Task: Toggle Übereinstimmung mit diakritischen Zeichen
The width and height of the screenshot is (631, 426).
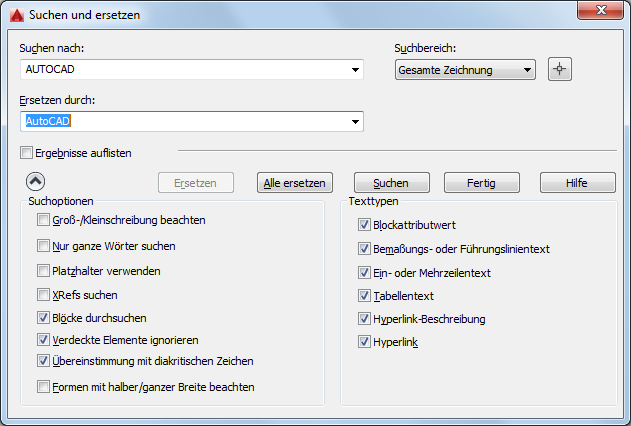Action: tap(43, 361)
